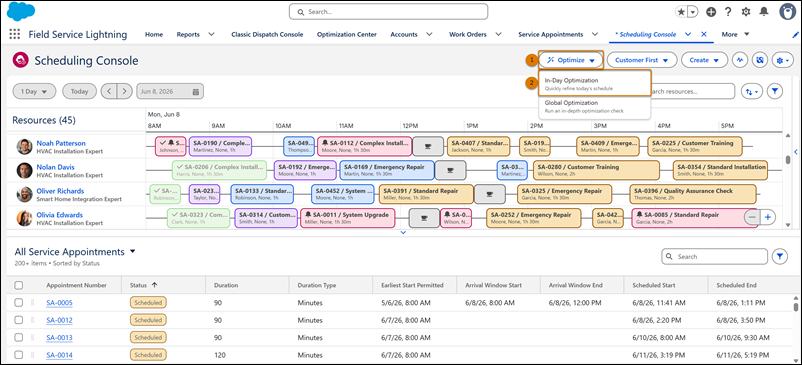The width and height of the screenshot is (802, 365).
Task: Click the appointments list Search field
Action: (x=715, y=257)
